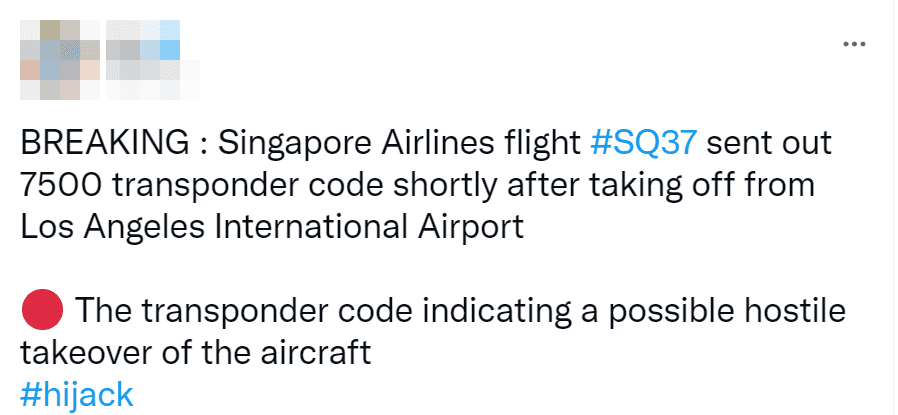Open the #hijack hashtag link
The height and width of the screenshot is (415, 898).
[76, 394]
